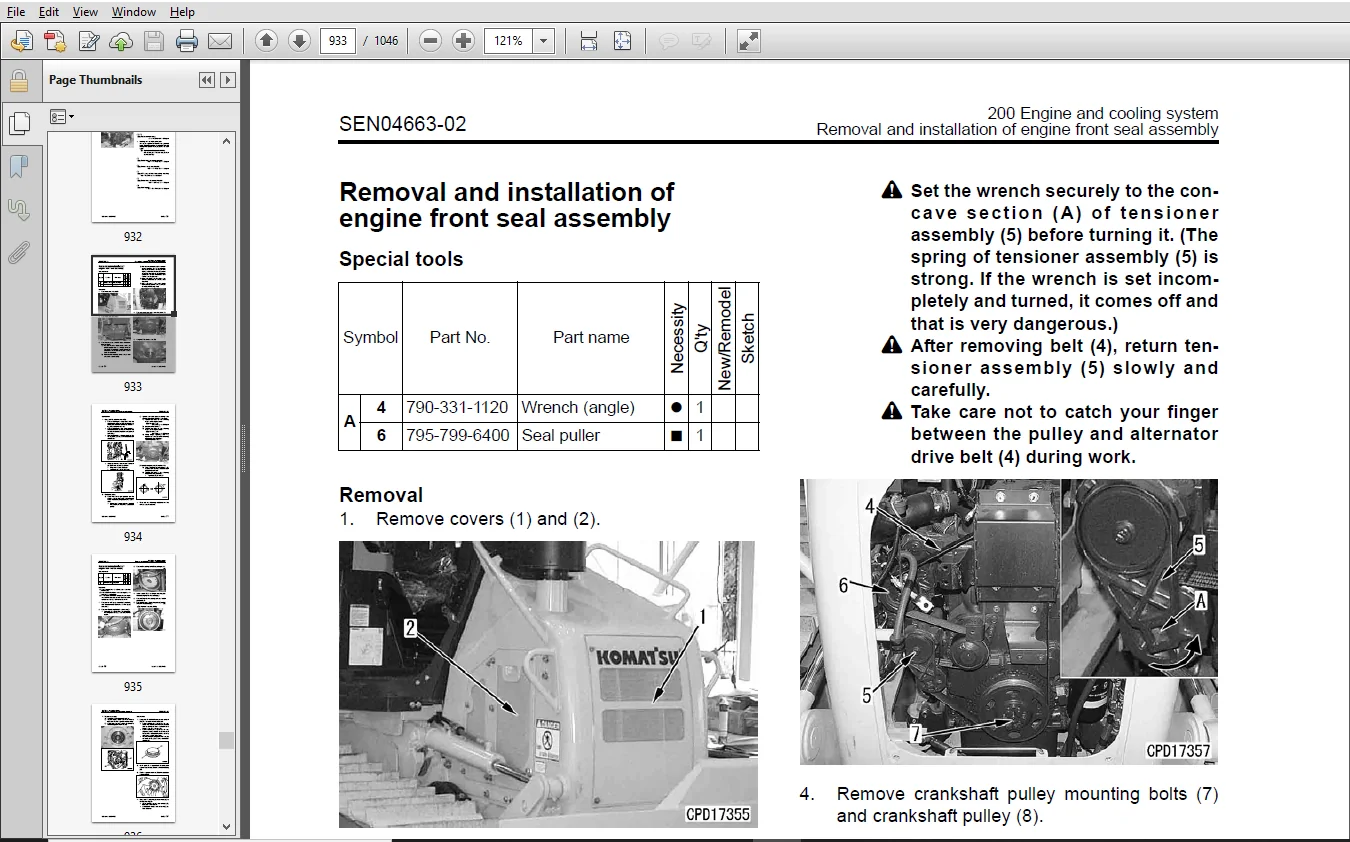Open the thumbnails options dropdown menu
The width and height of the screenshot is (1350, 842).
point(62,117)
